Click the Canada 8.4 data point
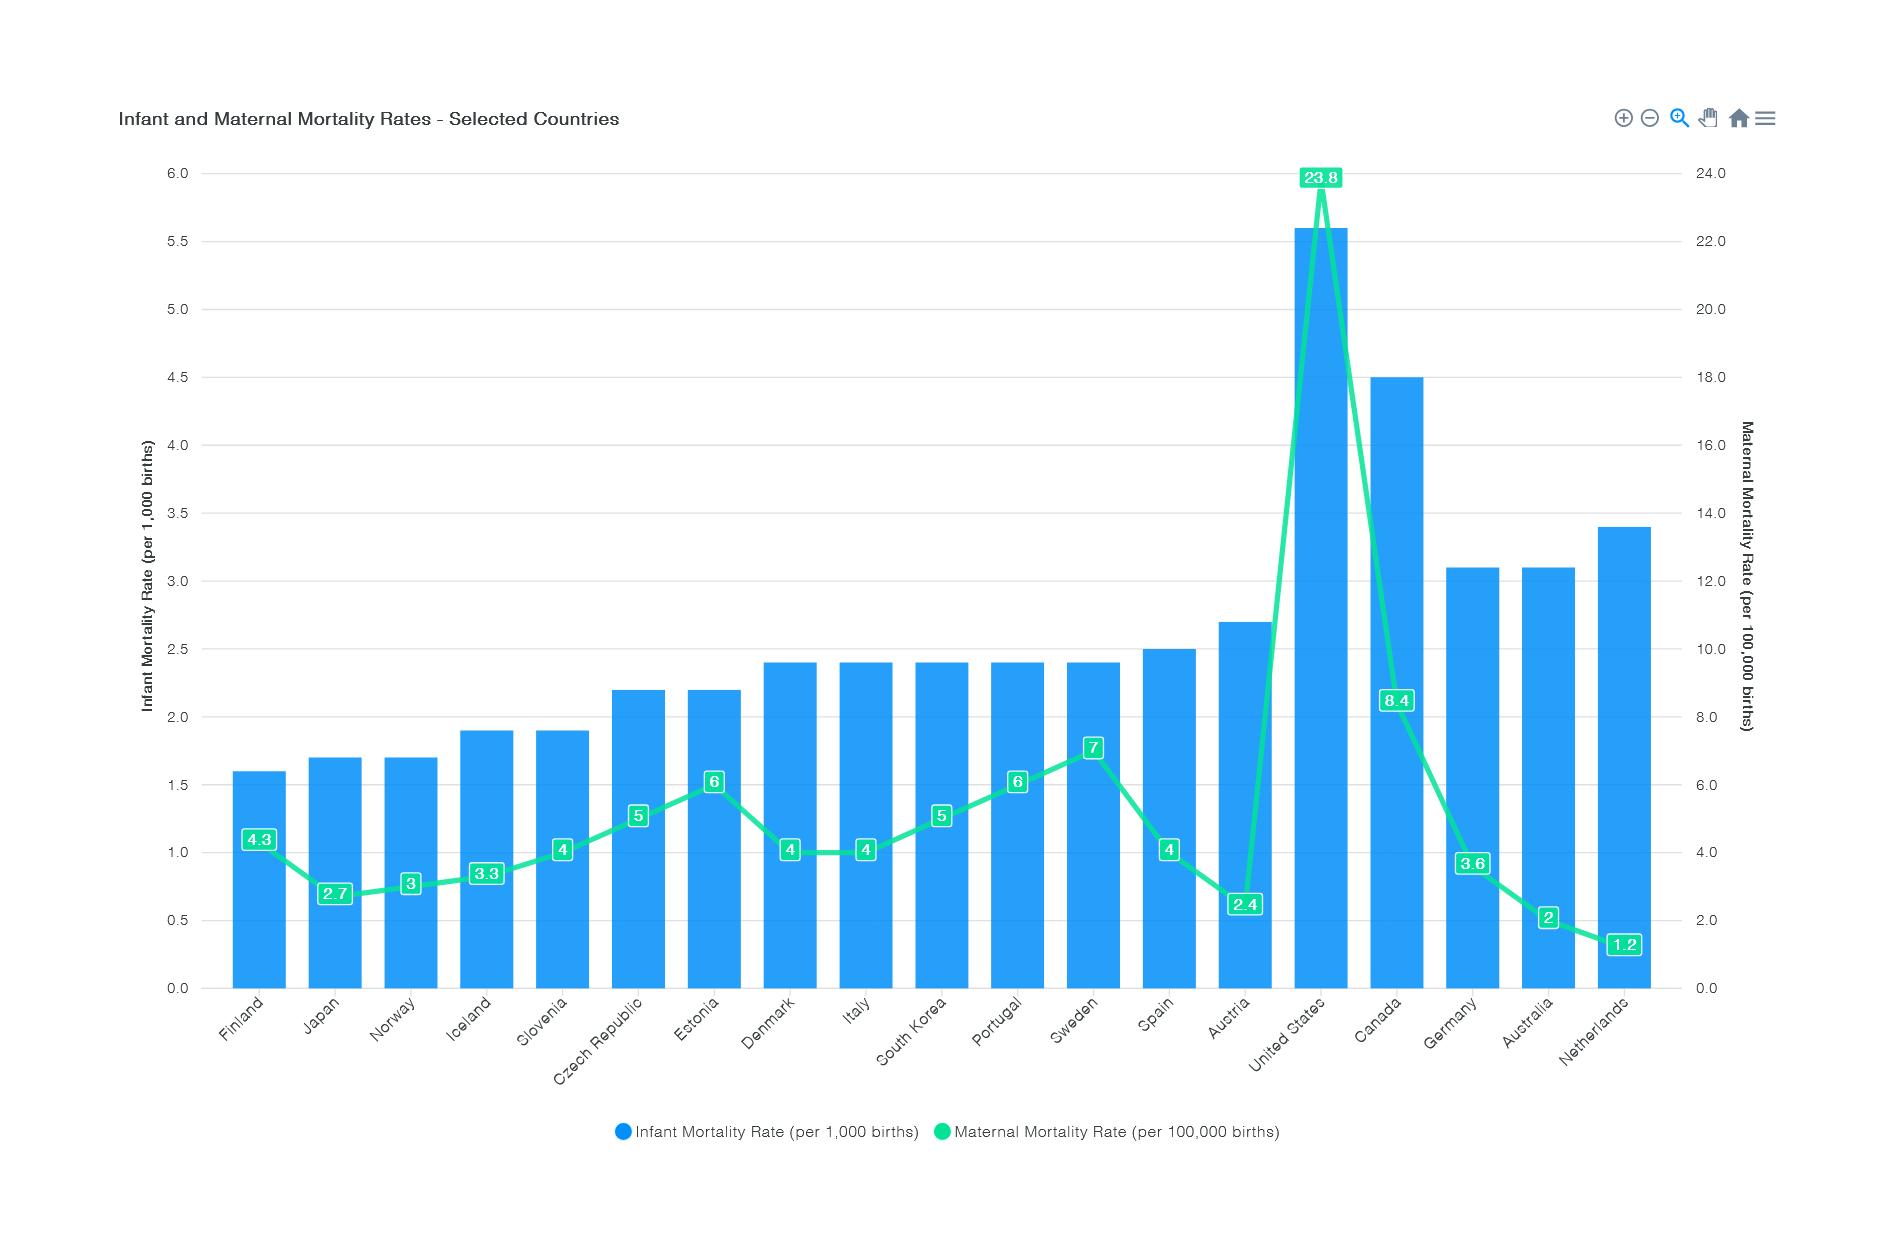This screenshot has width=1877, height=1253. click(1396, 701)
